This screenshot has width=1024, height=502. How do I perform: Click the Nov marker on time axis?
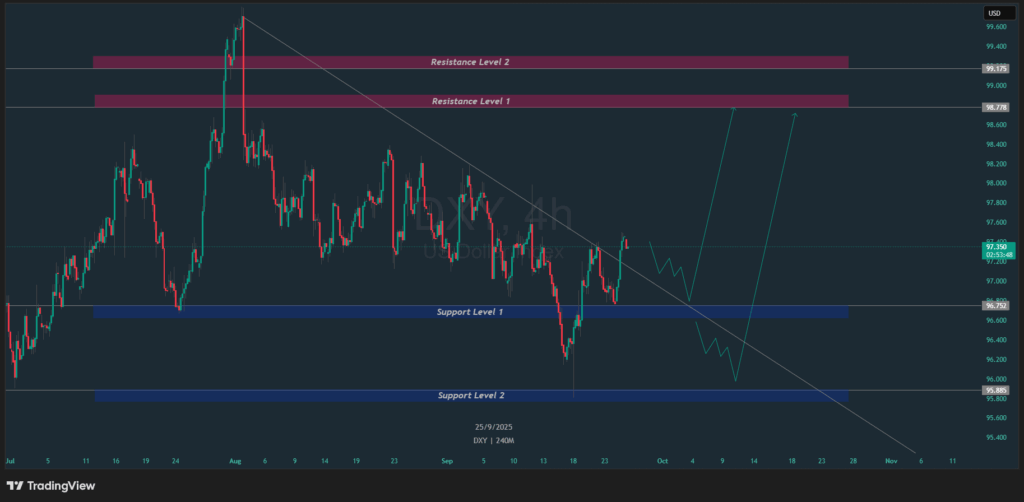coord(890,461)
